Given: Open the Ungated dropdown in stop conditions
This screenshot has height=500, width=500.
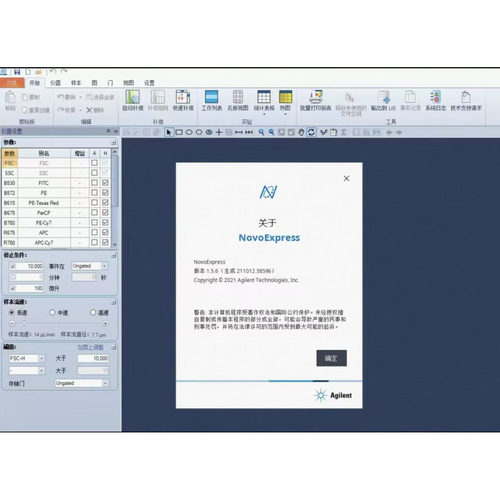Looking at the screenshot, I should tap(90, 266).
